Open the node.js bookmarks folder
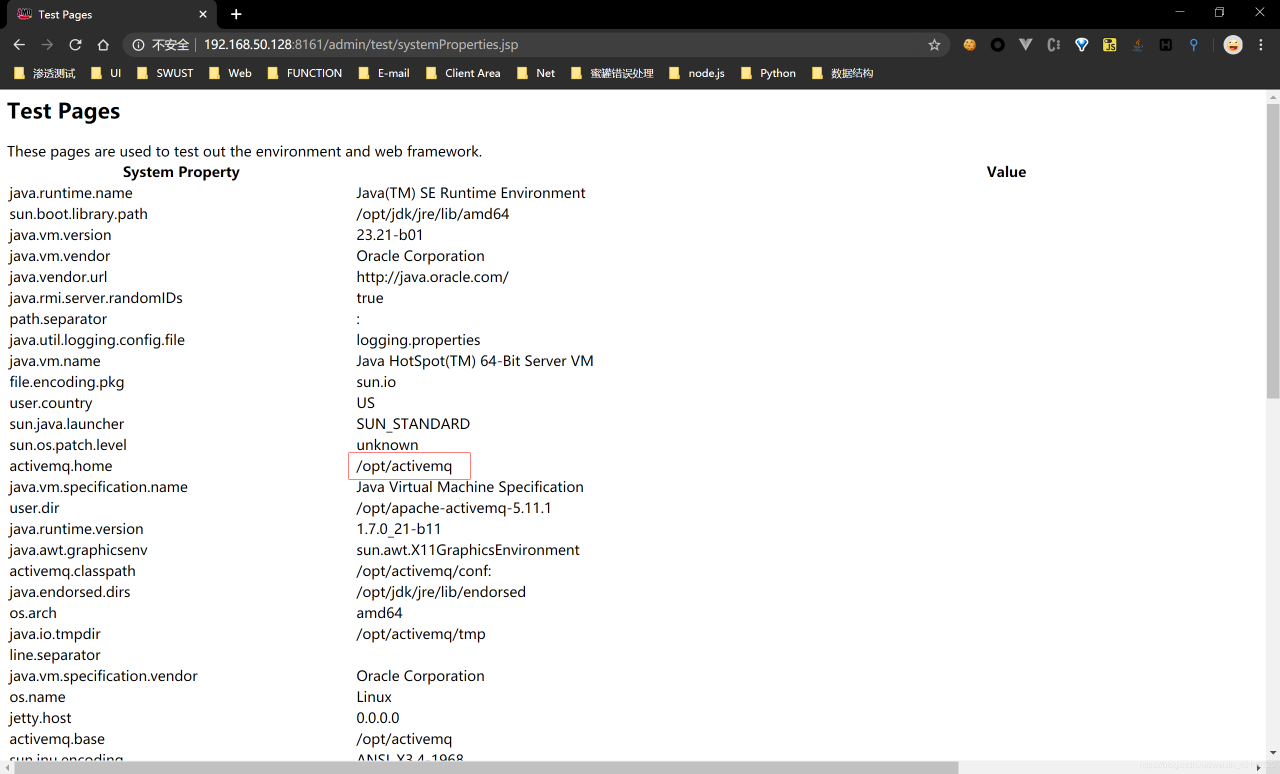Screen dimensions: 1280x774 [696, 73]
